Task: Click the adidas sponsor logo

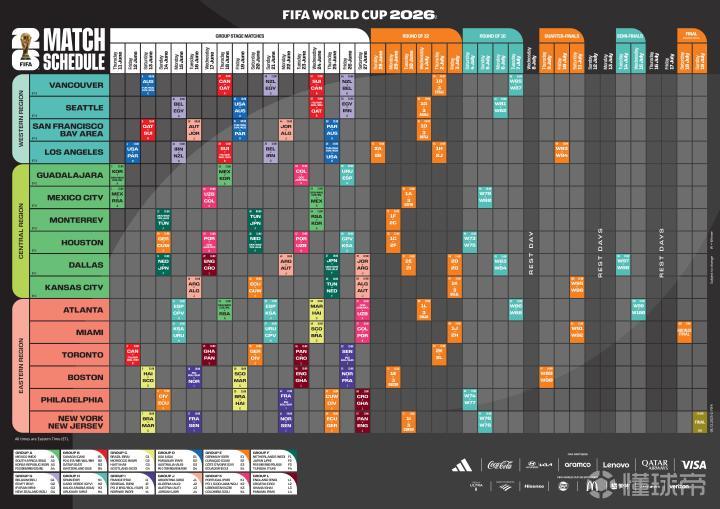Action: coord(461,464)
